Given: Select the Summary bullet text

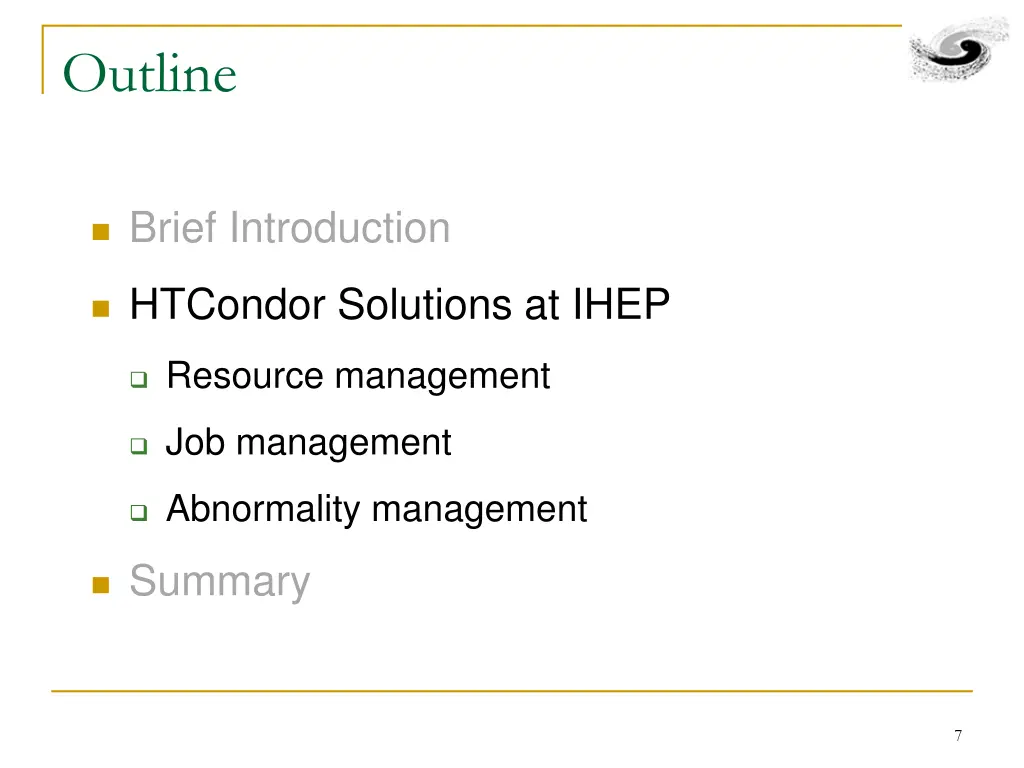Looking at the screenshot, I should point(219,581).
